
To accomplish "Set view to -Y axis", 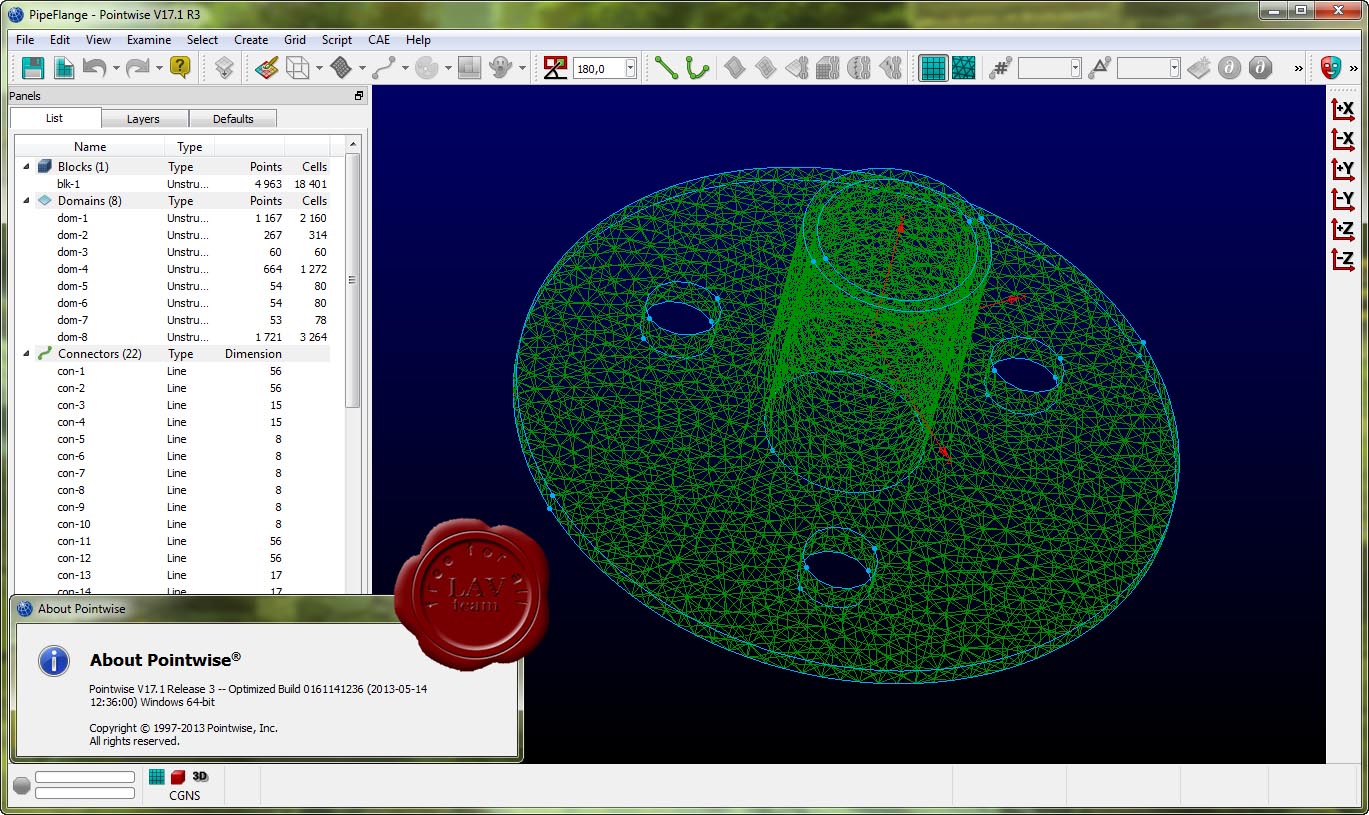I will (1343, 199).
